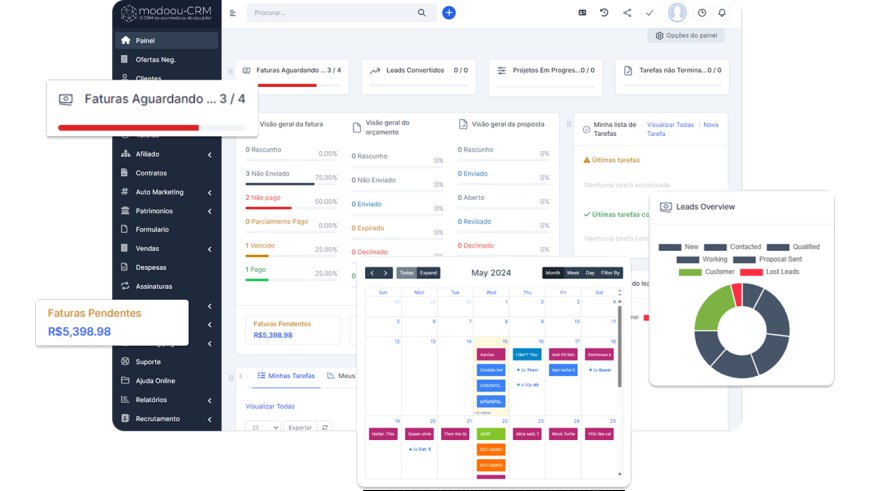Open the notifications bell icon
The height and width of the screenshot is (491, 870).
722,13
